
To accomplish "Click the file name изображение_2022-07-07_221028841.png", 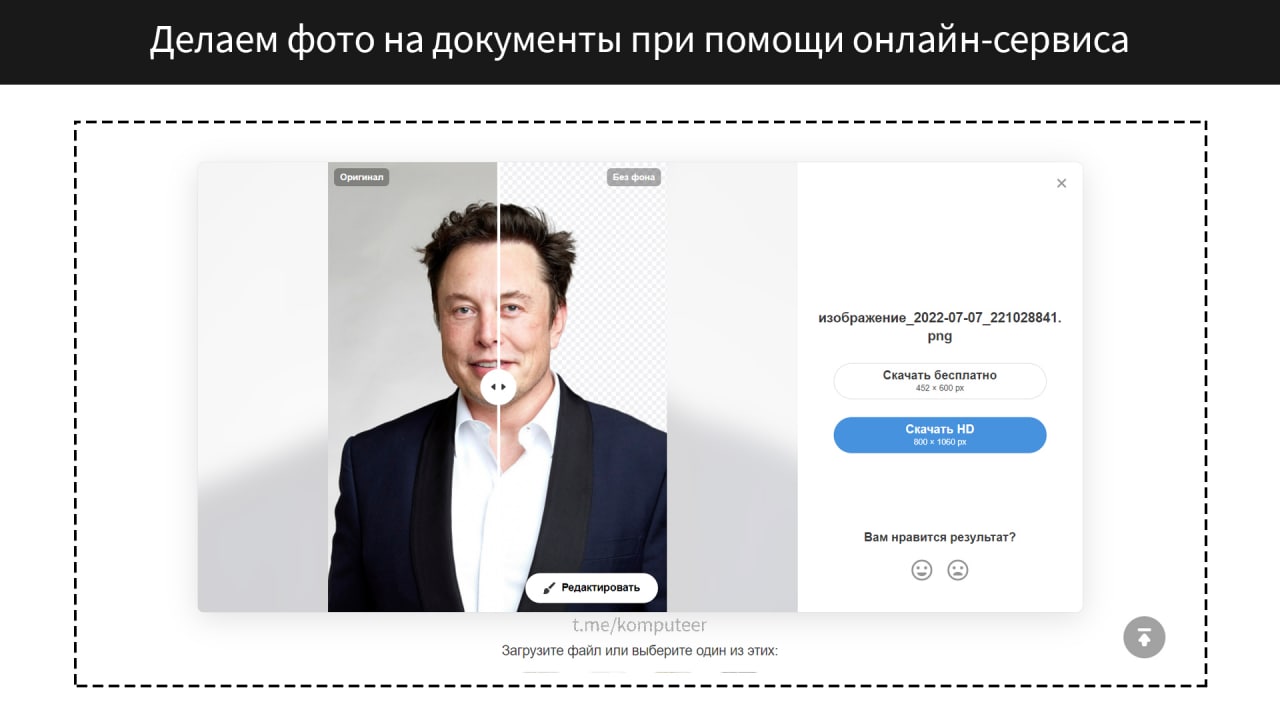I will (940, 326).
